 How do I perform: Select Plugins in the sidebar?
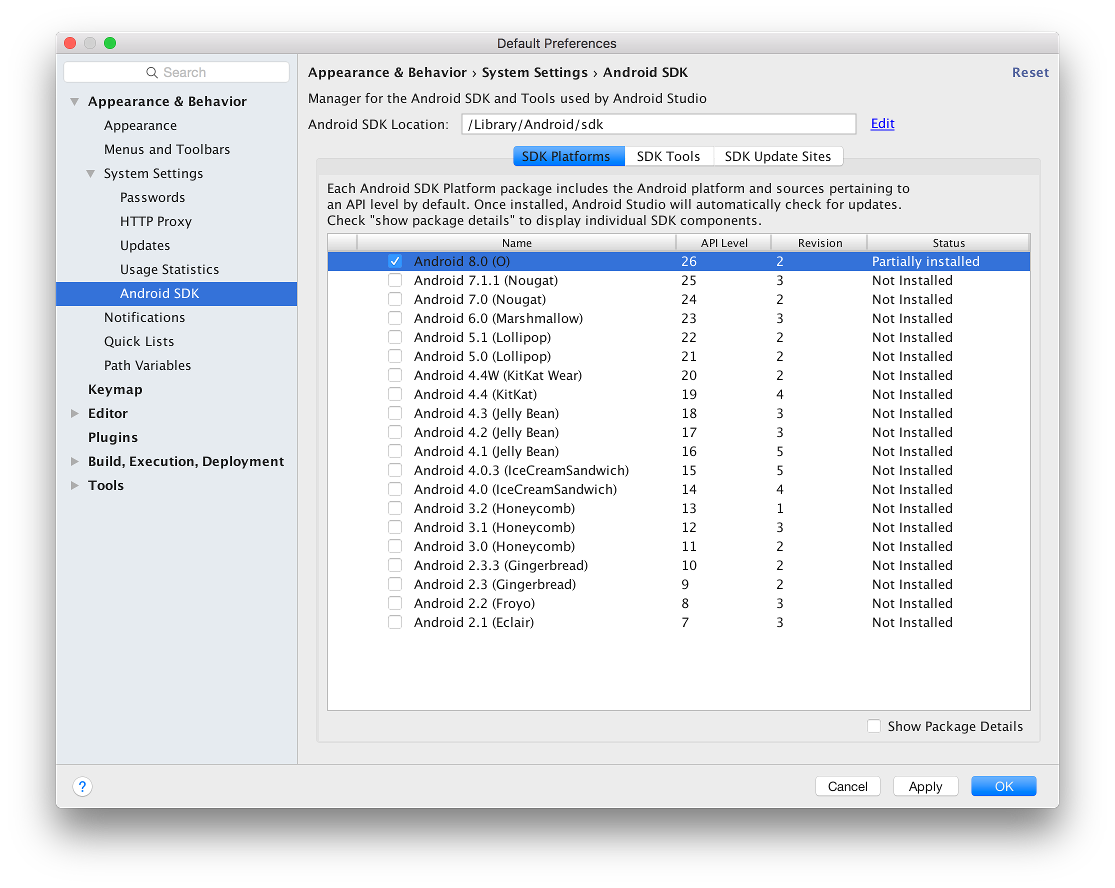113,437
